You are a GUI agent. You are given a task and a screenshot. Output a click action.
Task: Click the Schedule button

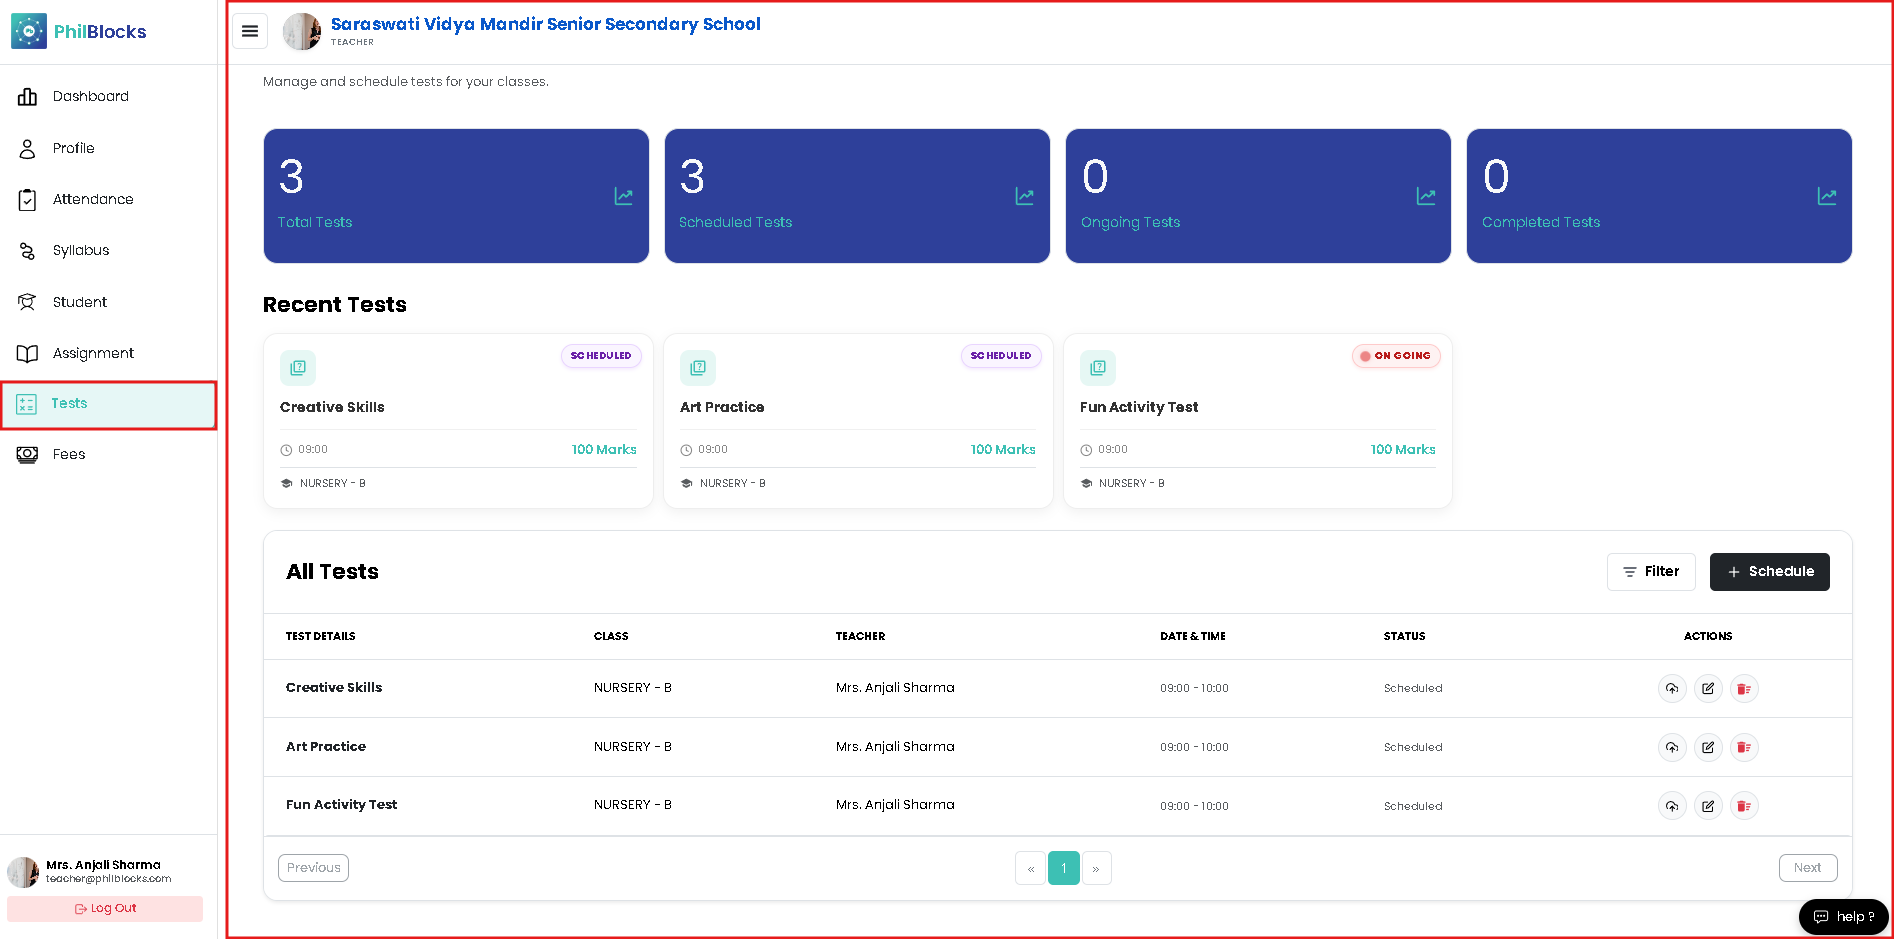(1769, 572)
